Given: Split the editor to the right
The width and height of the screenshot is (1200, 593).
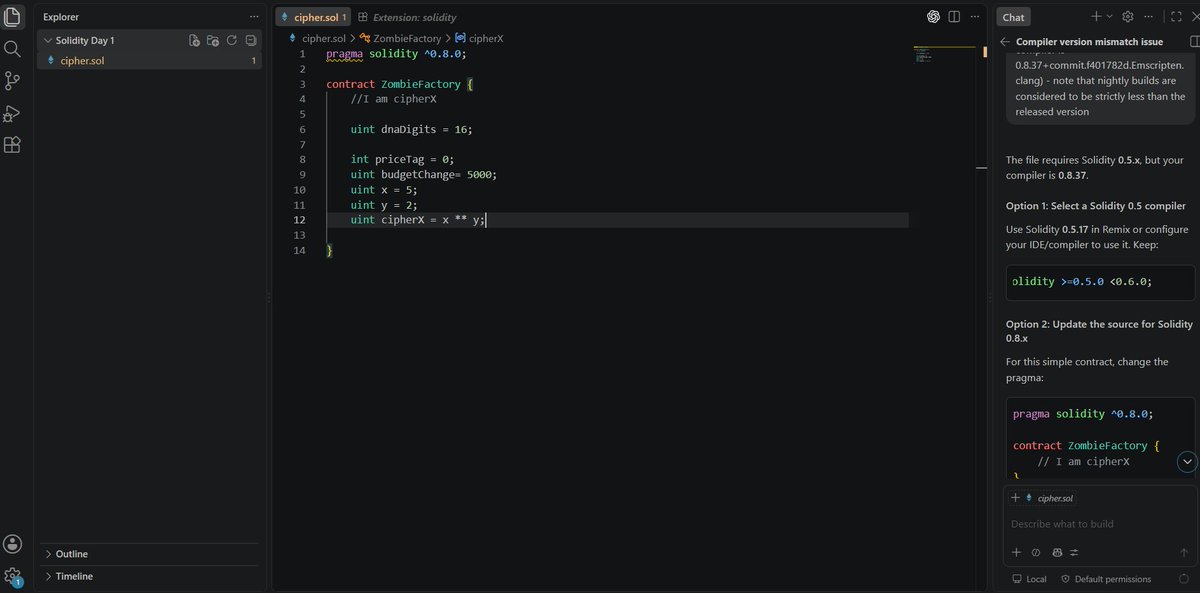Looking at the screenshot, I should pyautogui.click(x=954, y=17).
